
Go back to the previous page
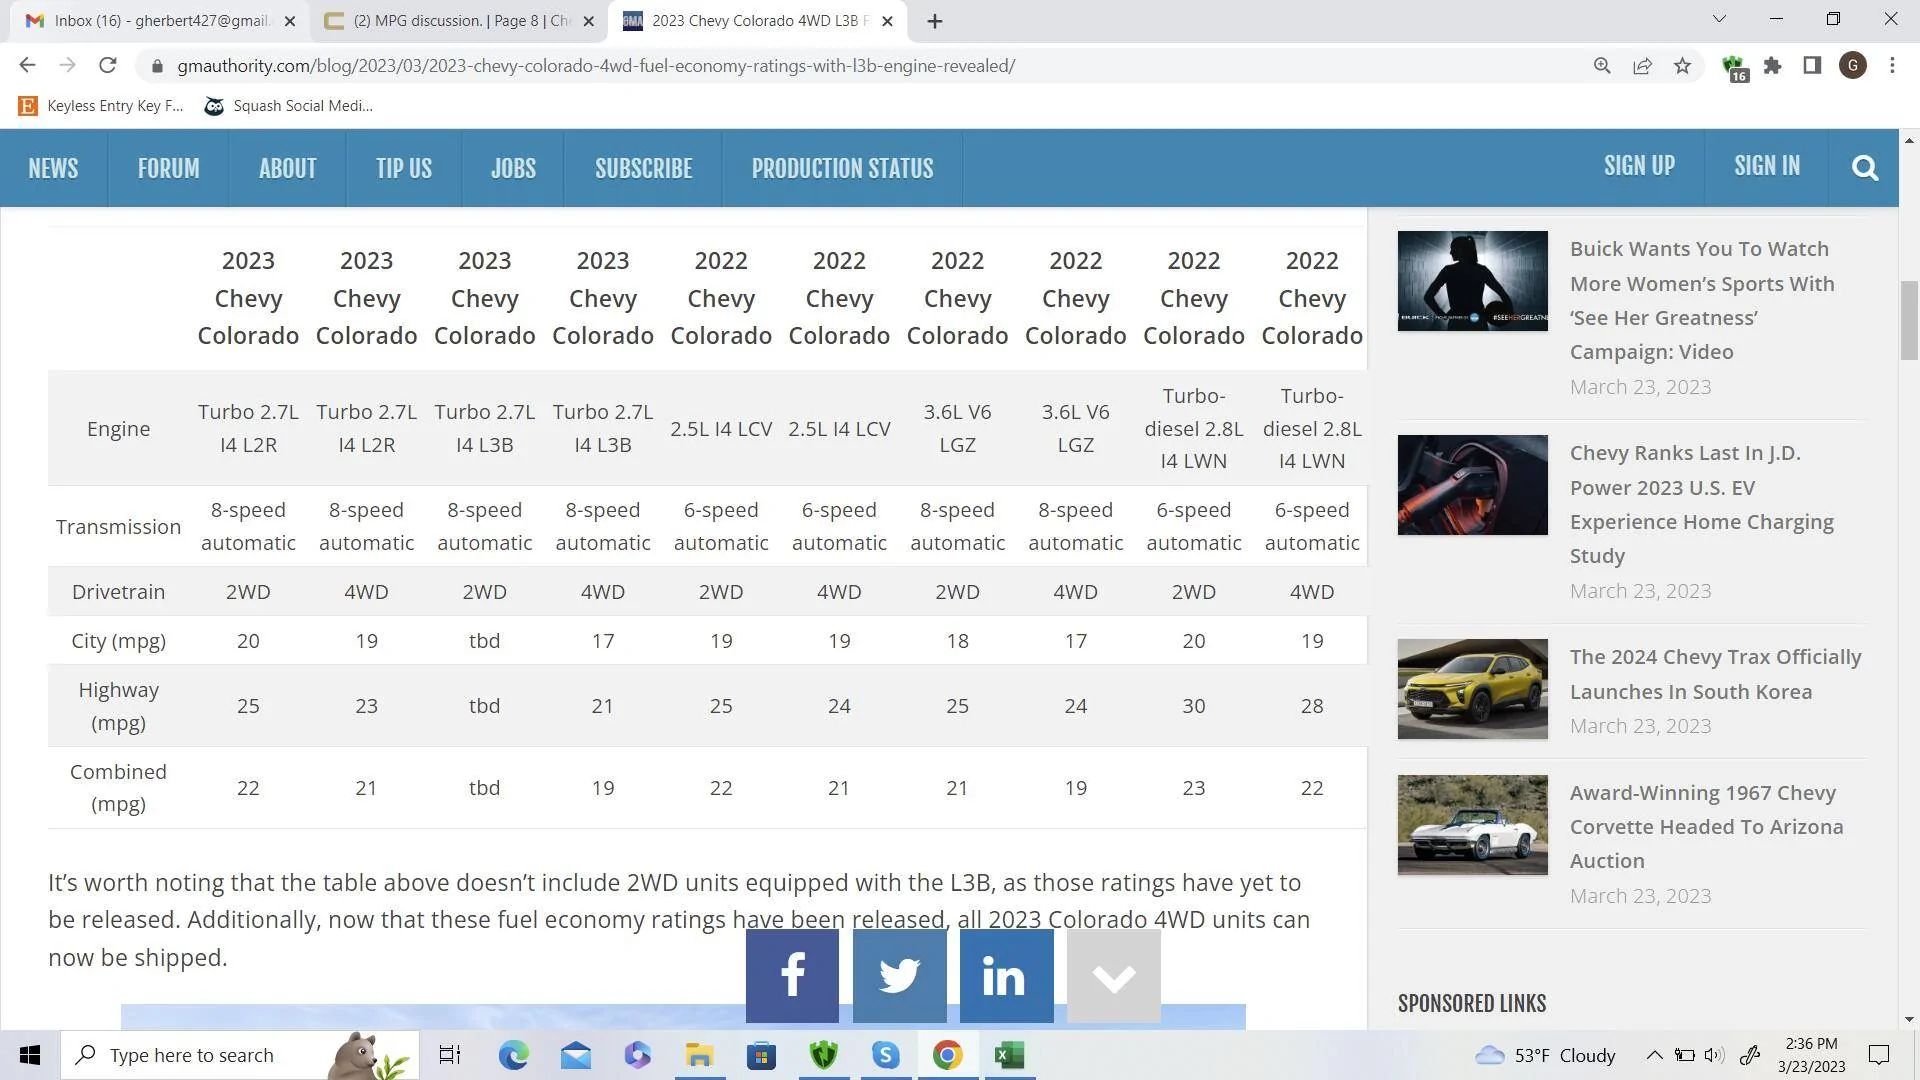click(x=27, y=66)
